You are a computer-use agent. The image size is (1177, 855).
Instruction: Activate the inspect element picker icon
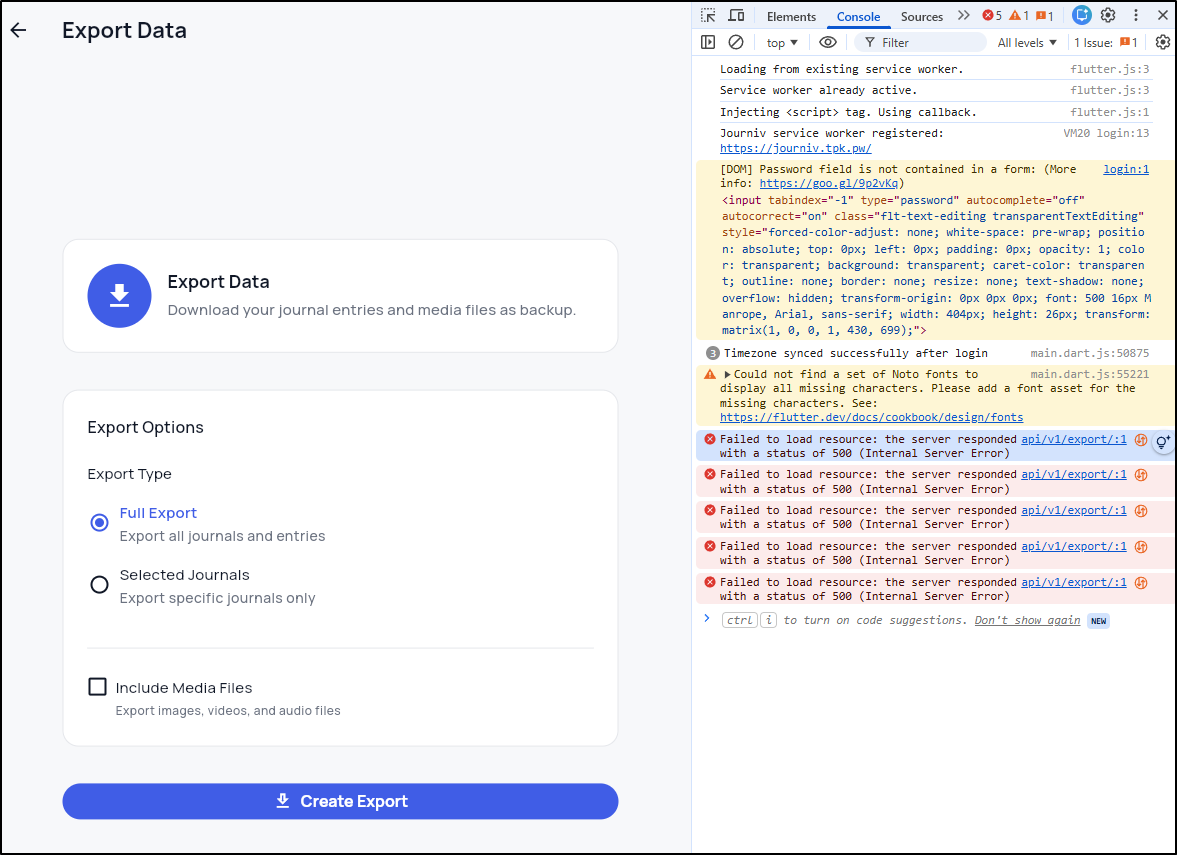click(708, 16)
